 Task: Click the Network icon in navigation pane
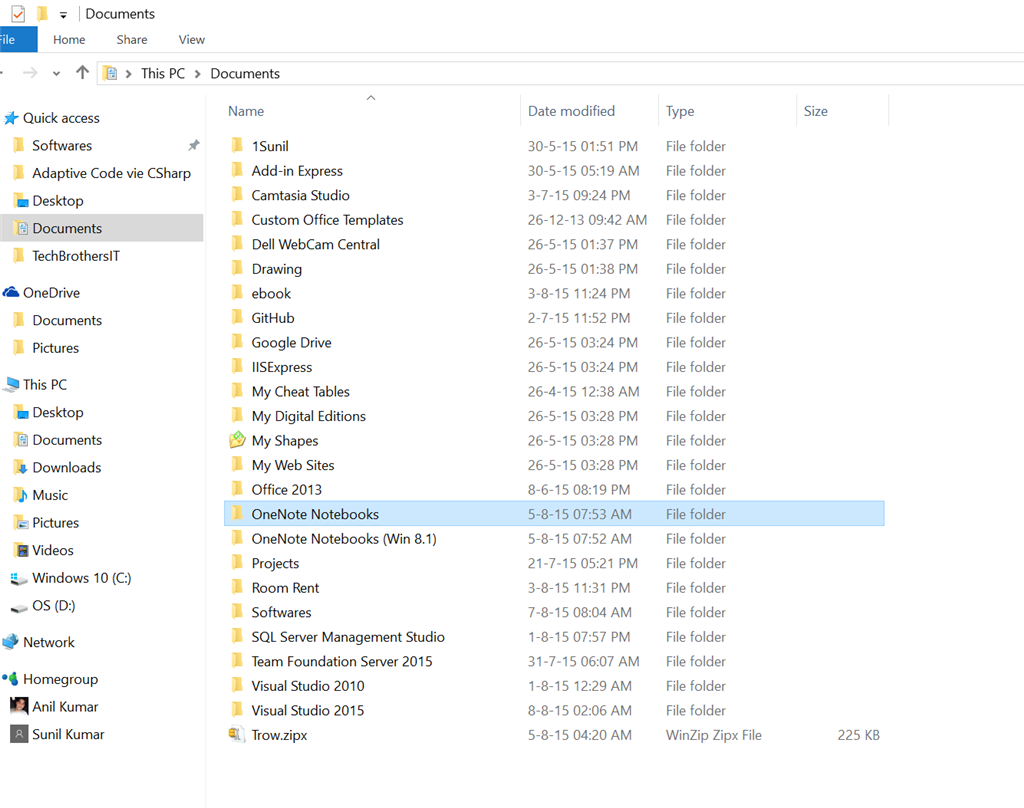pos(11,642)
